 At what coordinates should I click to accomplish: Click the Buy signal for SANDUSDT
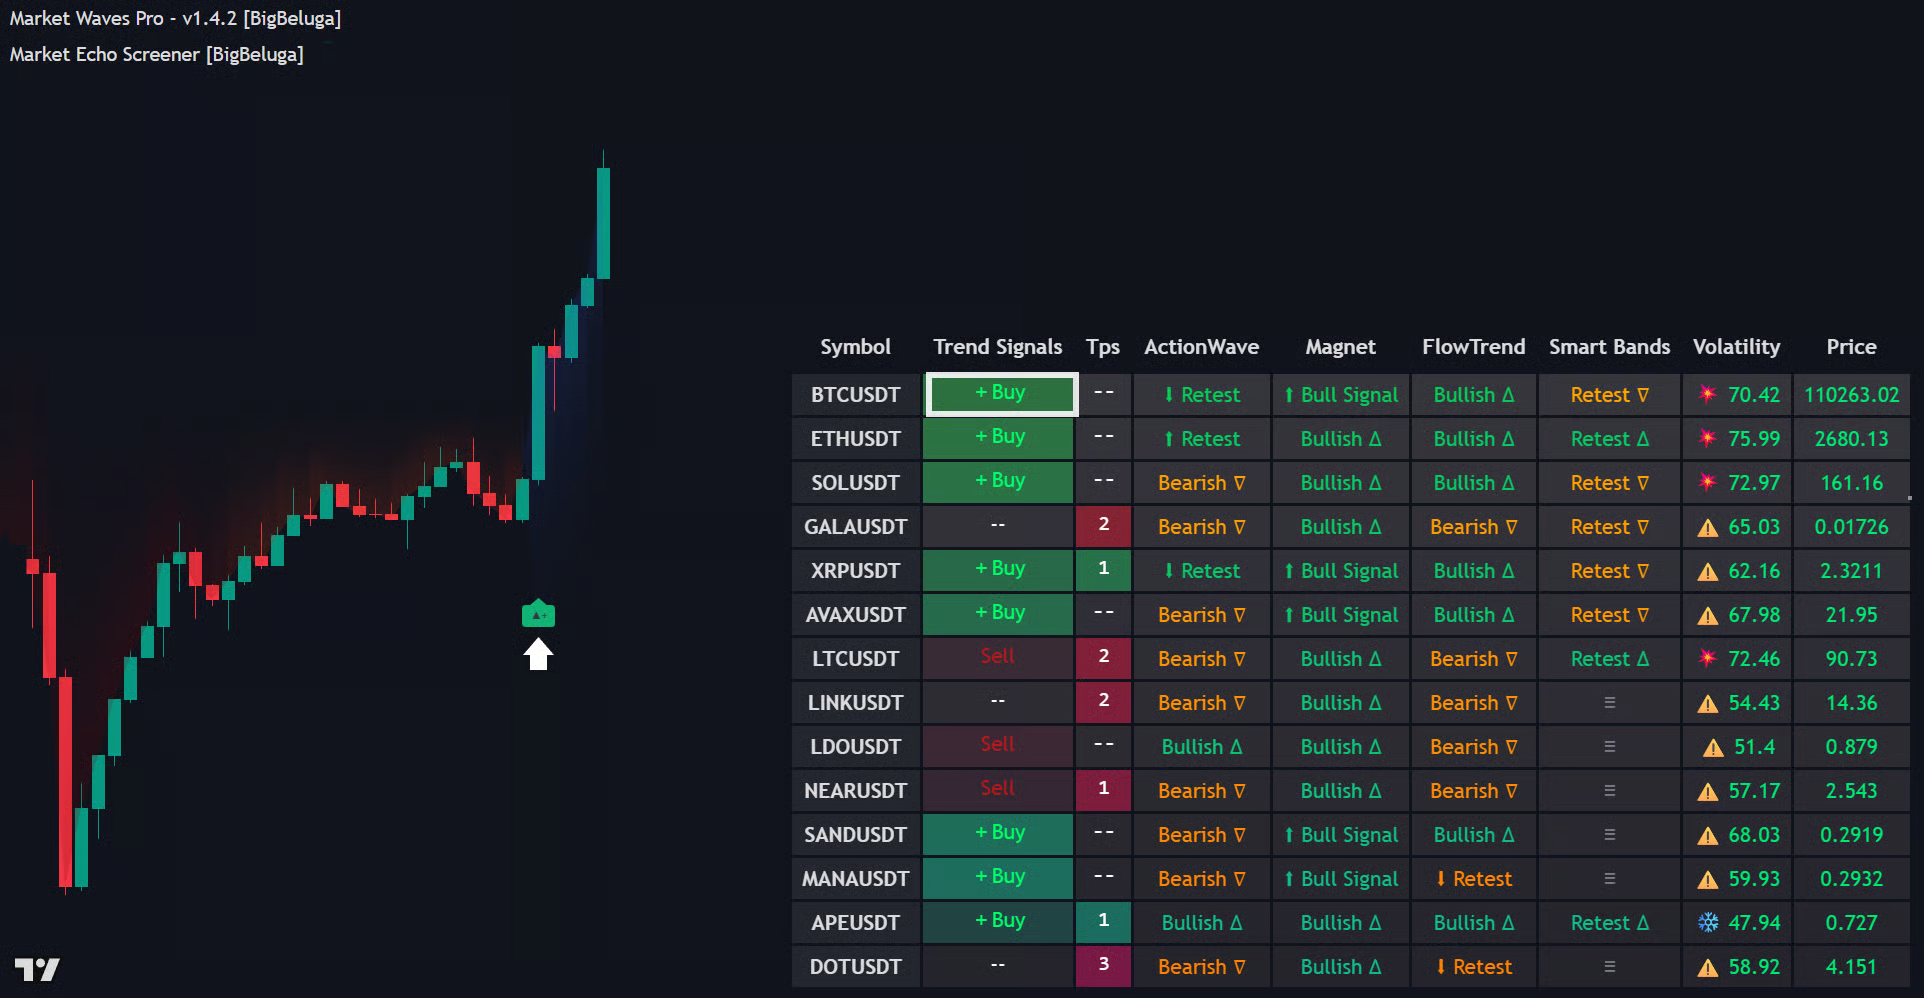999,833
